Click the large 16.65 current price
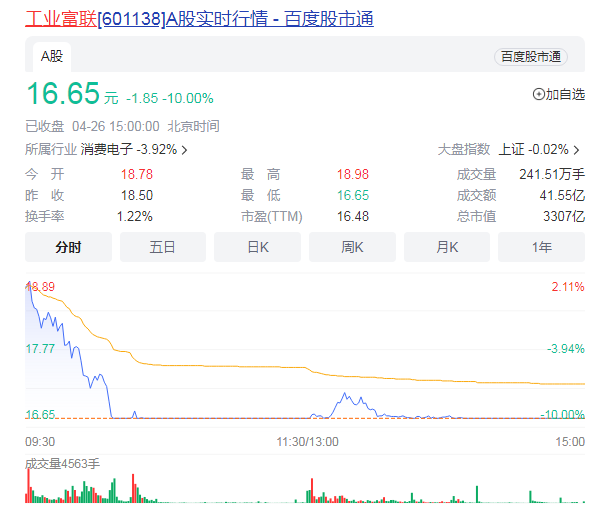This screenshot has height=512, width=605. [x=63, y=94]
